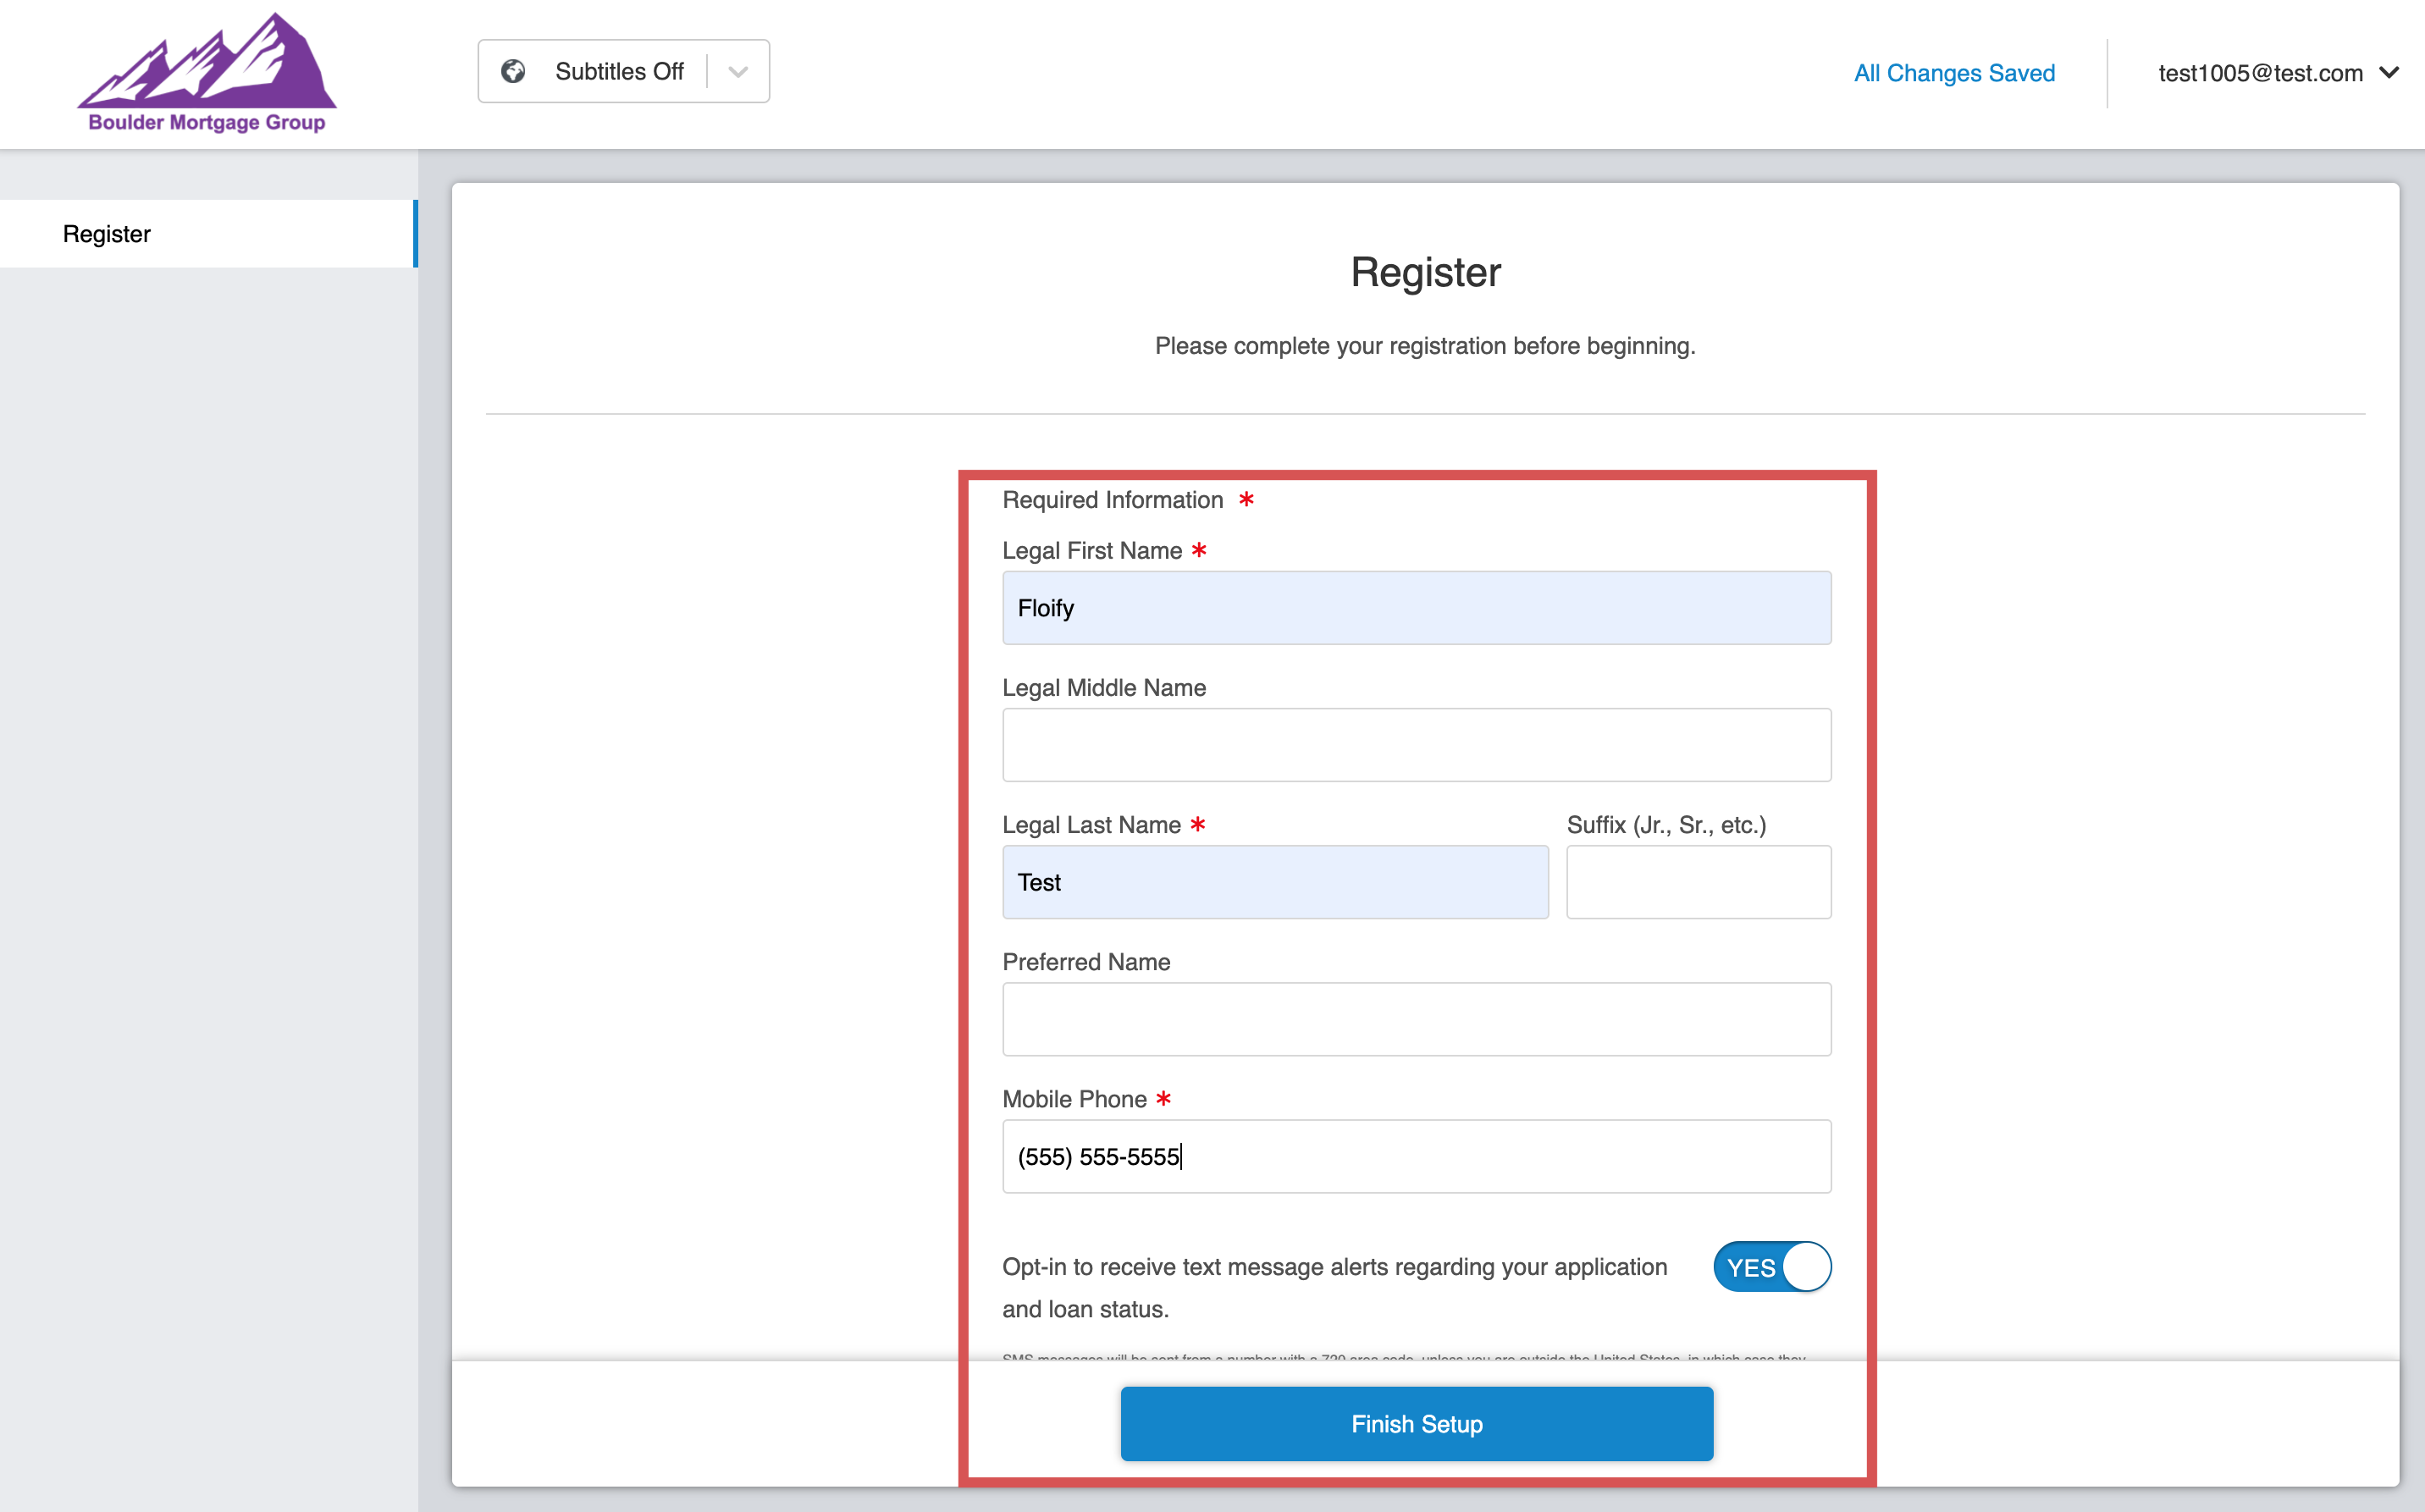This screenshot has width=2425, height=1512.
Task: Click the test1005@test.com account email
Action: [x=2259, y=73]
